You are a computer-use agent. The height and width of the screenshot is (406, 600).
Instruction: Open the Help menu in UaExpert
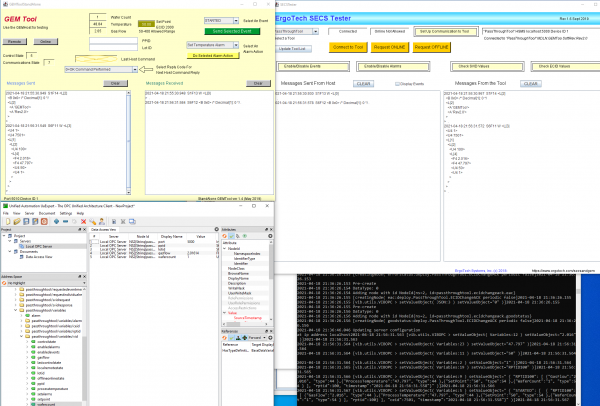click(80, 213)
